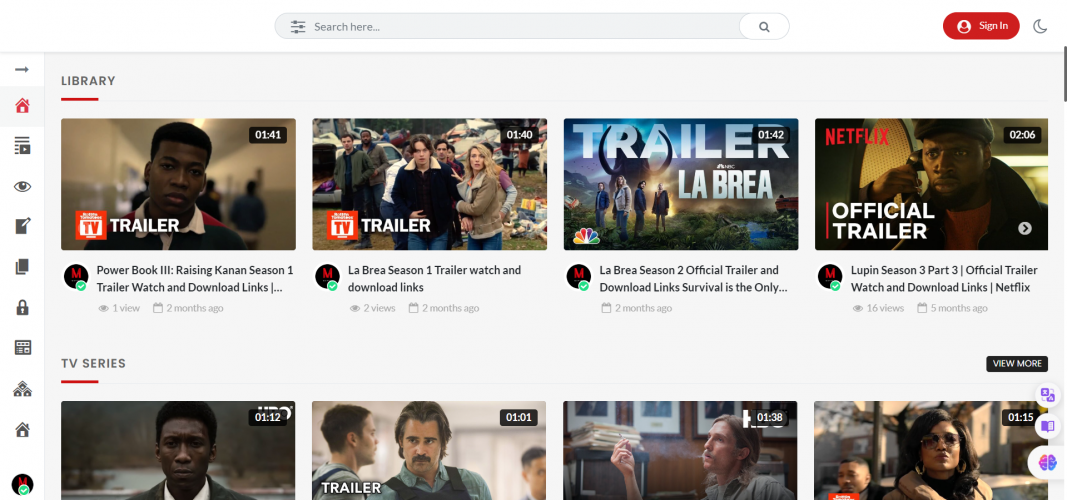Click the stacked pages icon in sidebar
Screen dimensions: 1067x500
pyautogui.click(x=22, y=267)
